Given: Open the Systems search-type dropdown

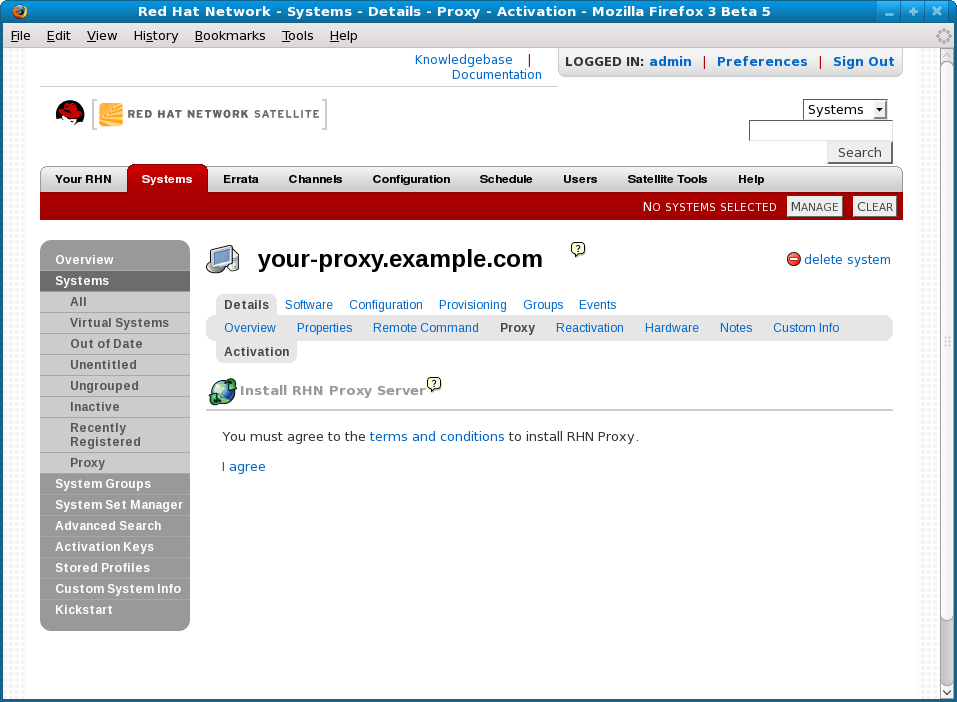Looking at the screenshot, I should (x=845, y=109).
